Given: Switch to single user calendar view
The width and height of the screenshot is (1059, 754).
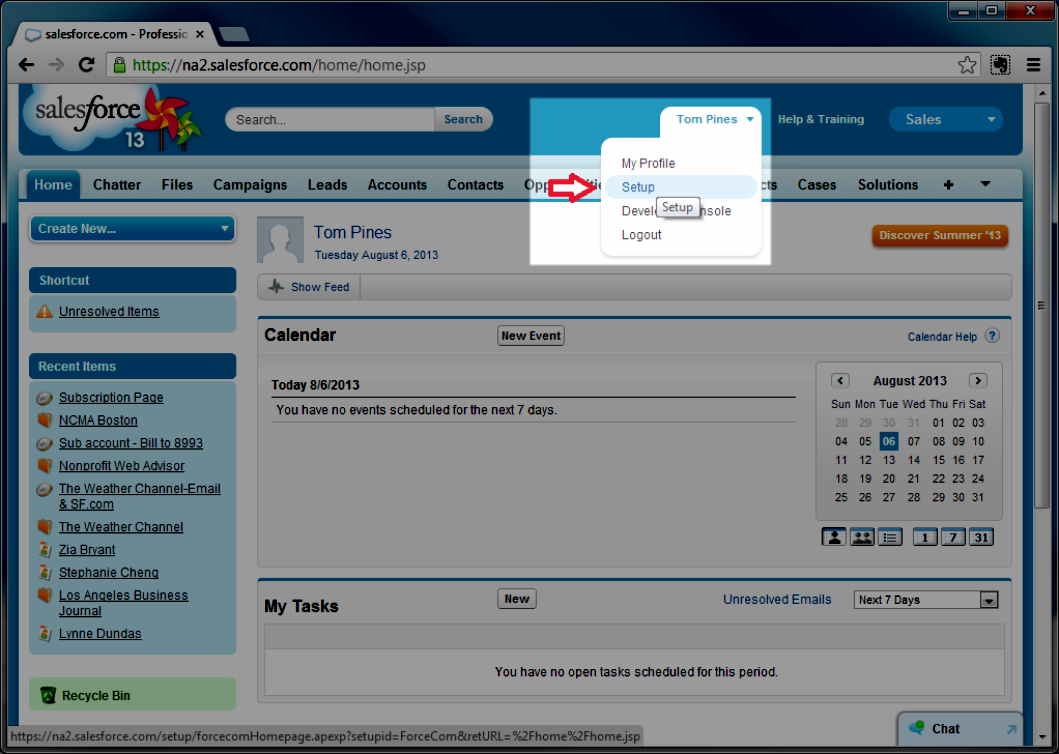Looking at the screenshot, I should click(x=834, y=537).
